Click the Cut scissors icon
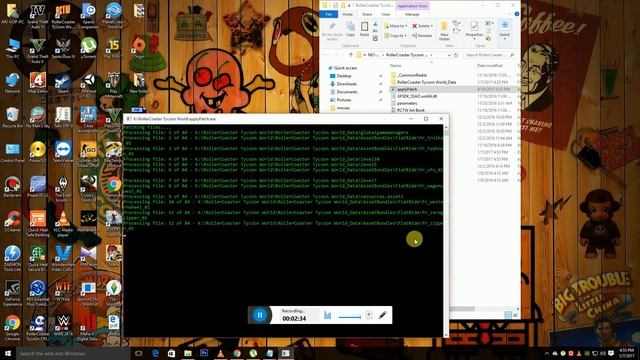The width and height of the screenshot is (640, 360). click(376, 24)
